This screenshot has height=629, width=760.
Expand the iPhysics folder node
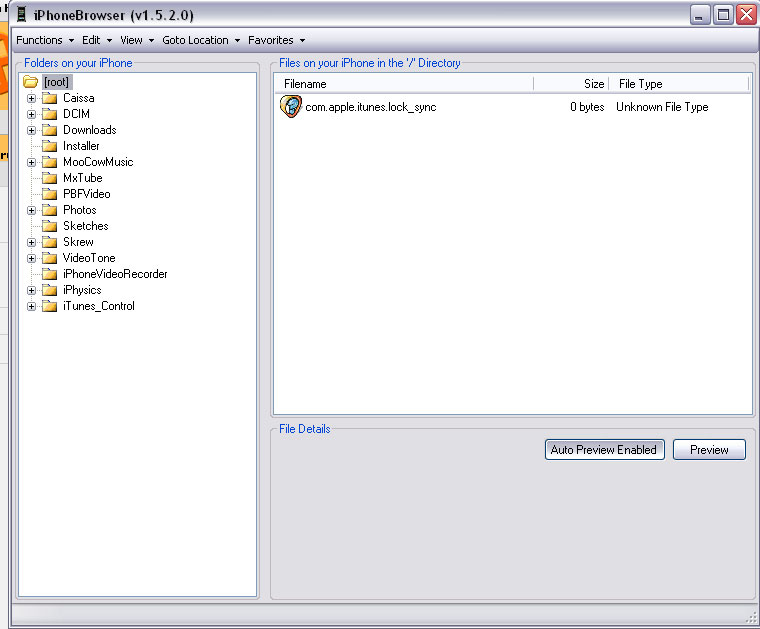coord(32,290)
